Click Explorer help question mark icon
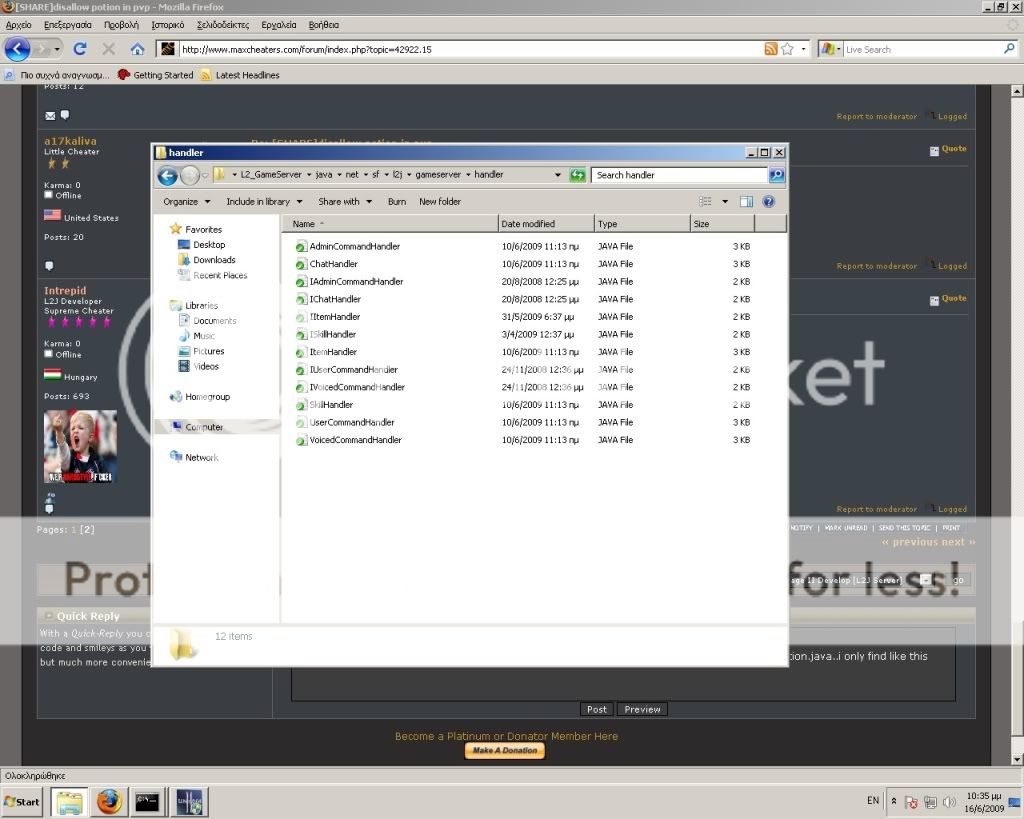This screenshot has width=1024, height=819. [768, 202]
